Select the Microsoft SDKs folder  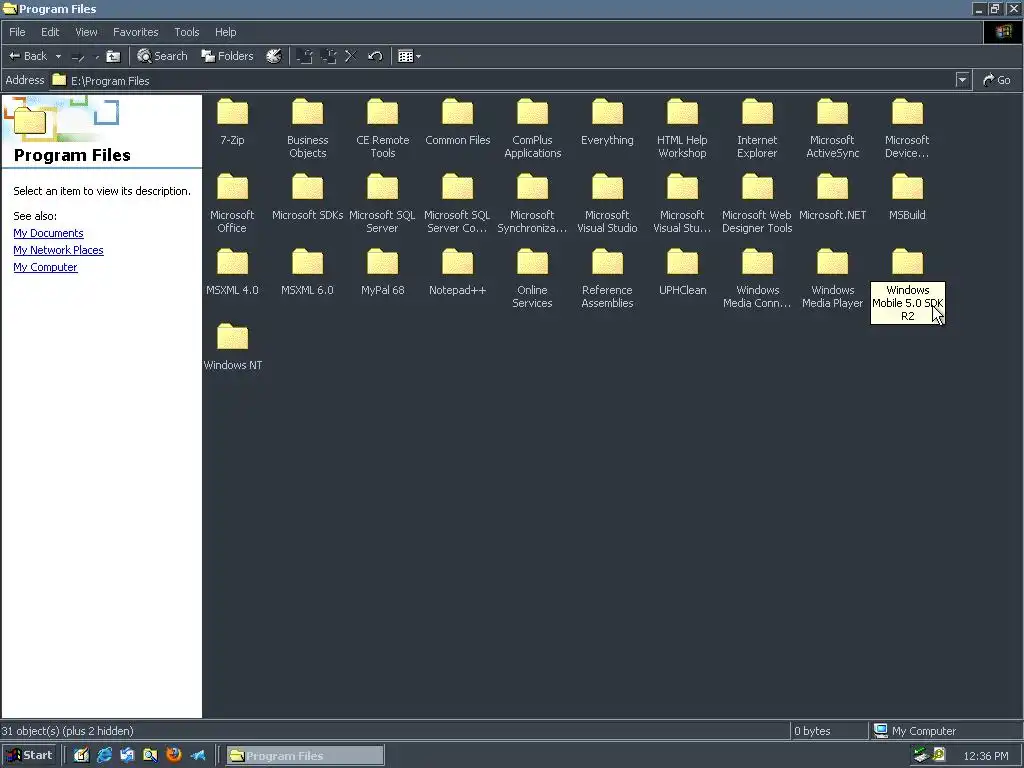coord(308,197)
